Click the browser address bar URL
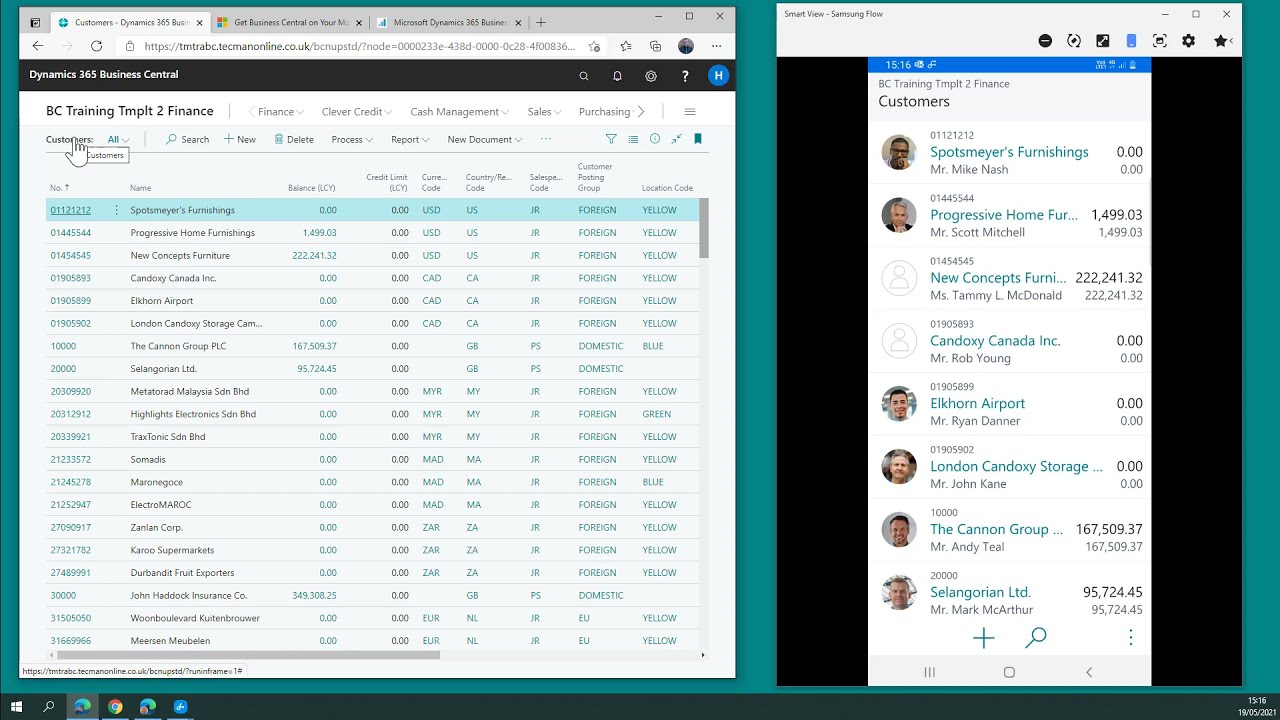Viewport: 1280px width, 720px height. pos(359,46)
